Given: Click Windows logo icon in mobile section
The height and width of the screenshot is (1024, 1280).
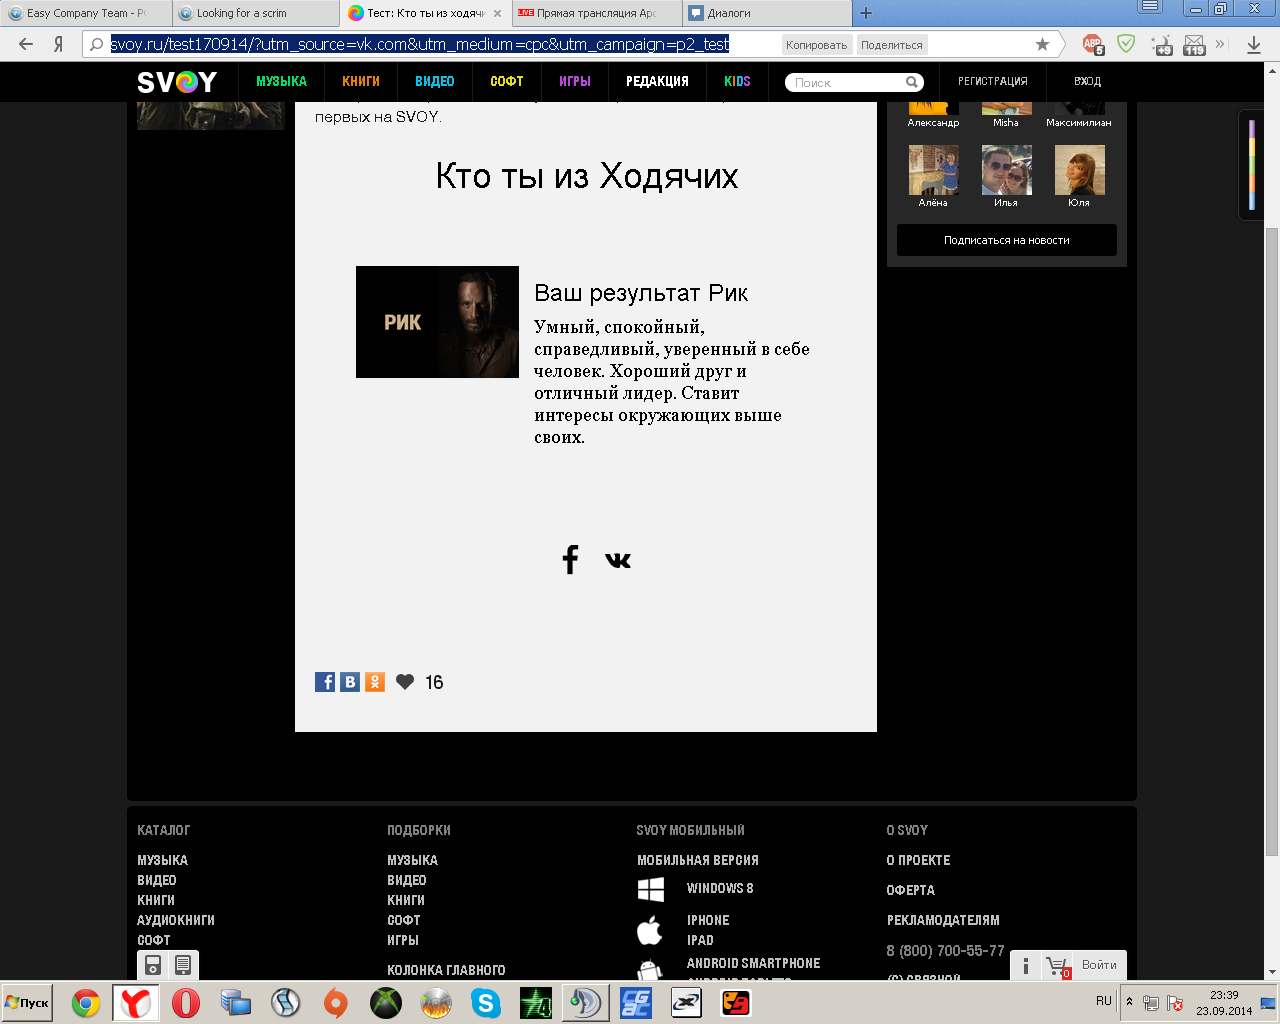Looking at the screenshot, I should pos(651,889).
